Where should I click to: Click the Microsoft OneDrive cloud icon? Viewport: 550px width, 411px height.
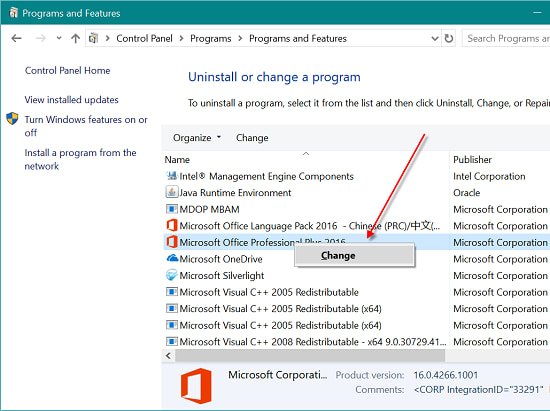click(172, 258)
